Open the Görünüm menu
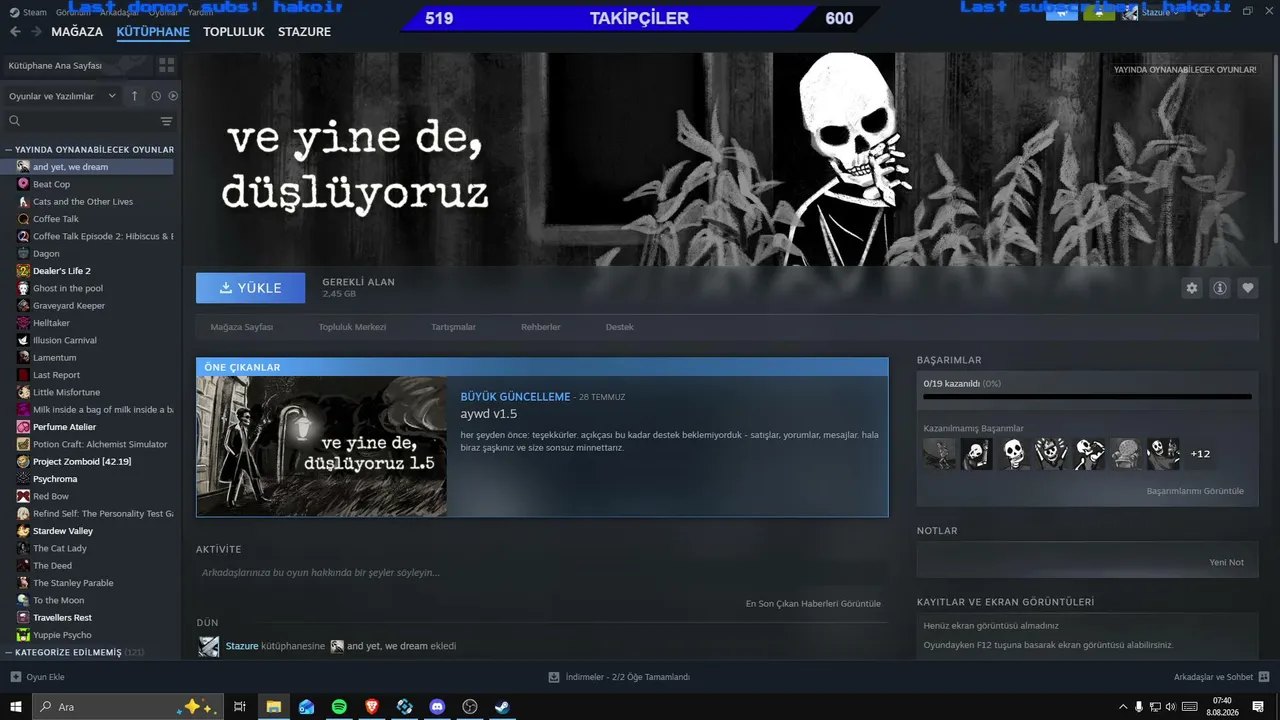1280x720 pixels. coord(73,13)
